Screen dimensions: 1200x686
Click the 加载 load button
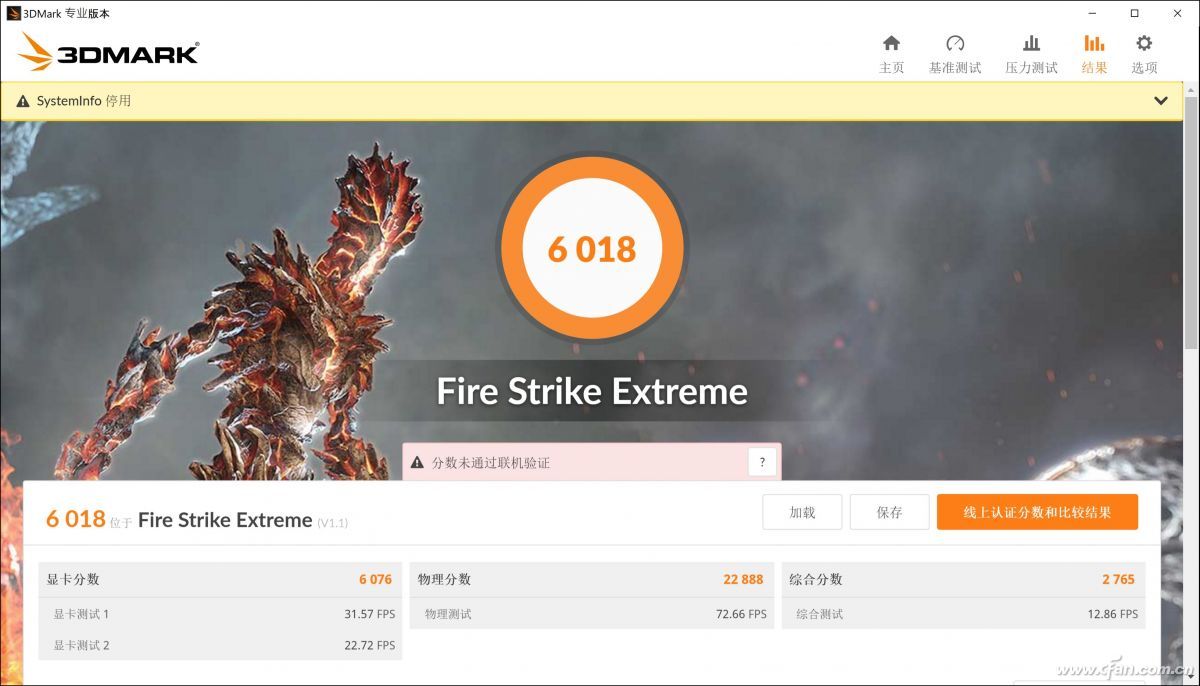[x=802, y=511]
